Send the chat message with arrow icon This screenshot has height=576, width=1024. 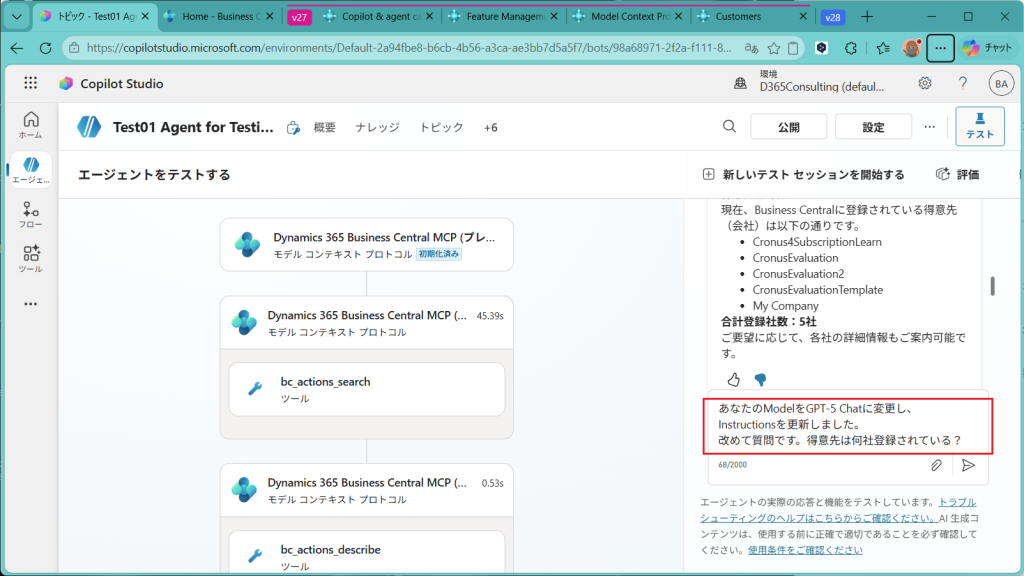coord(968,465)
